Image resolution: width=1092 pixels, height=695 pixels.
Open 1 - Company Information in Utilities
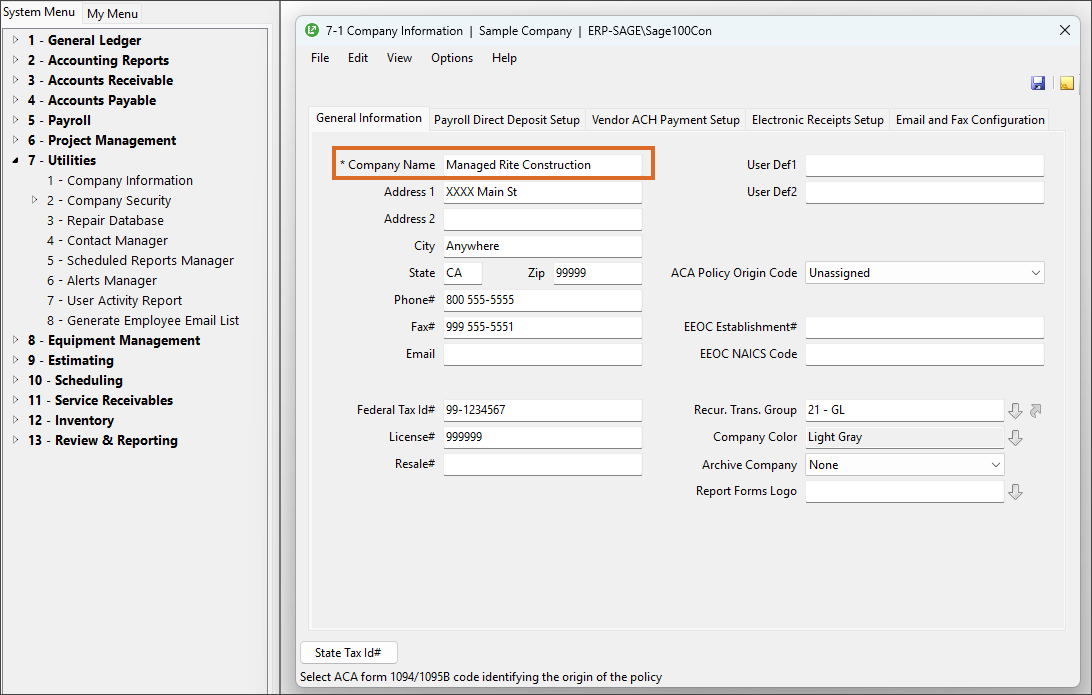(120, 180)
